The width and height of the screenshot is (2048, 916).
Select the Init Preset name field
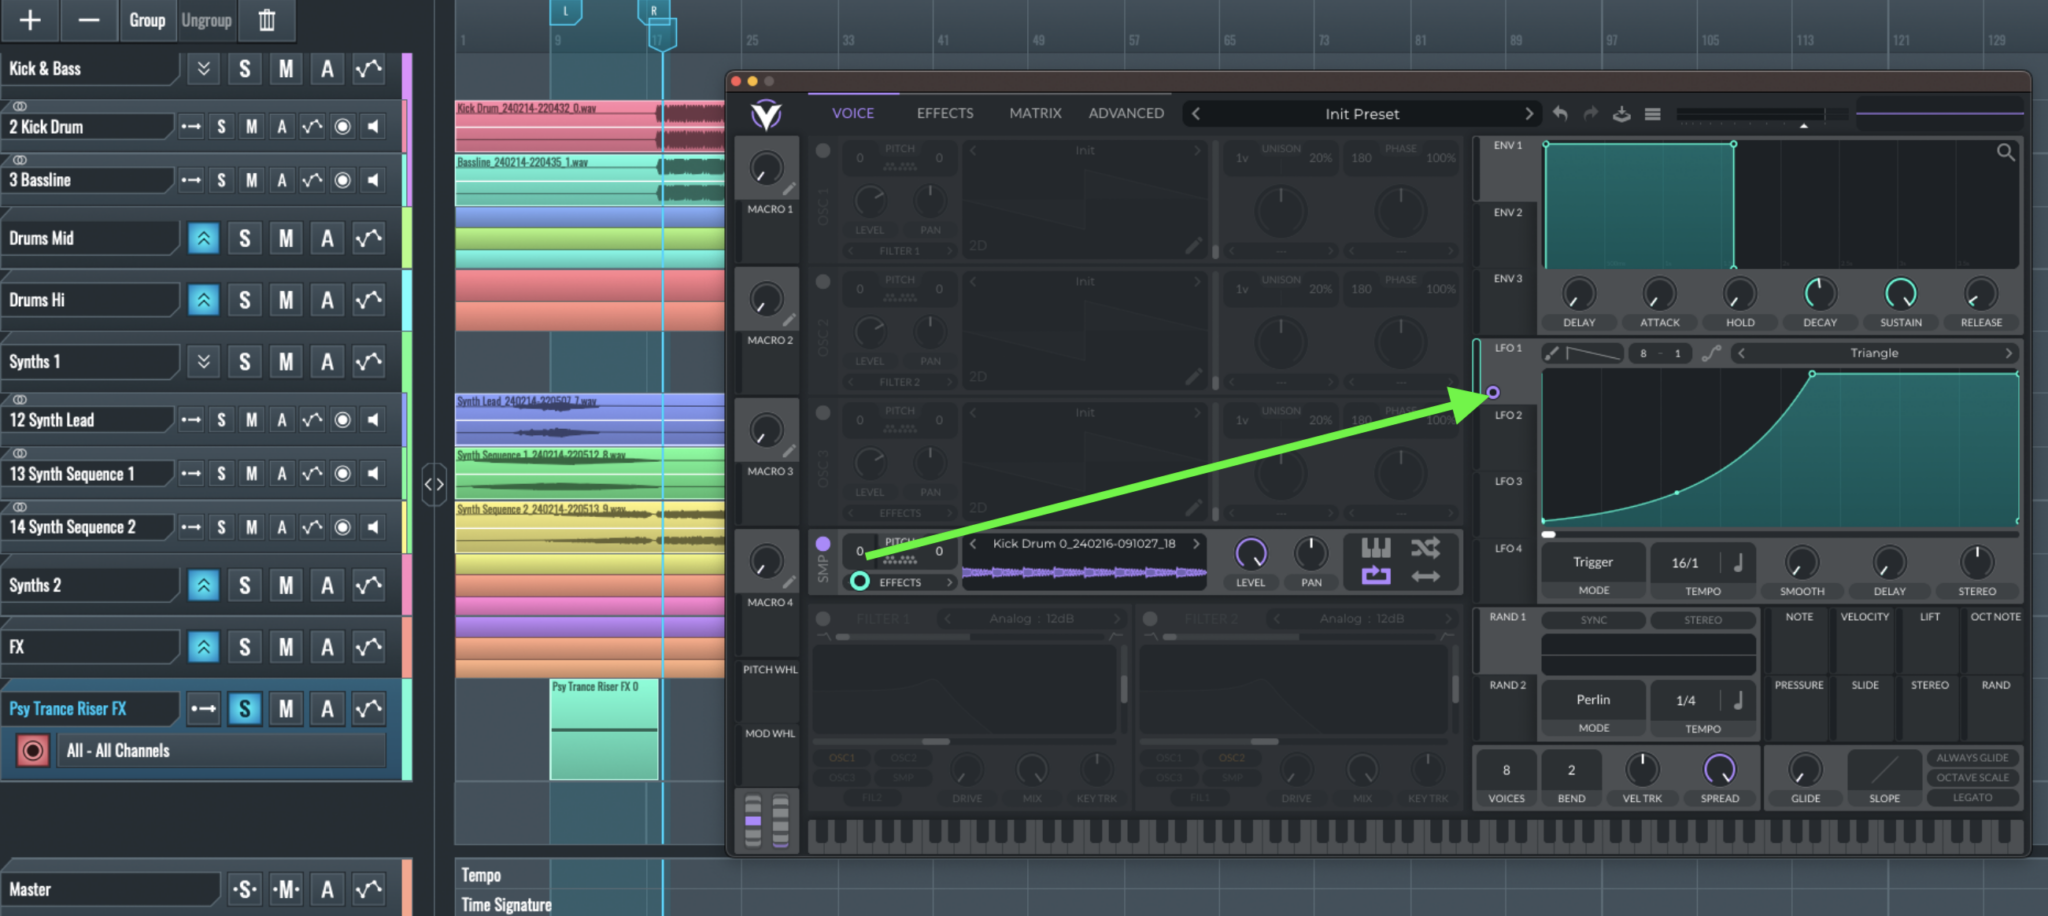1362,113
